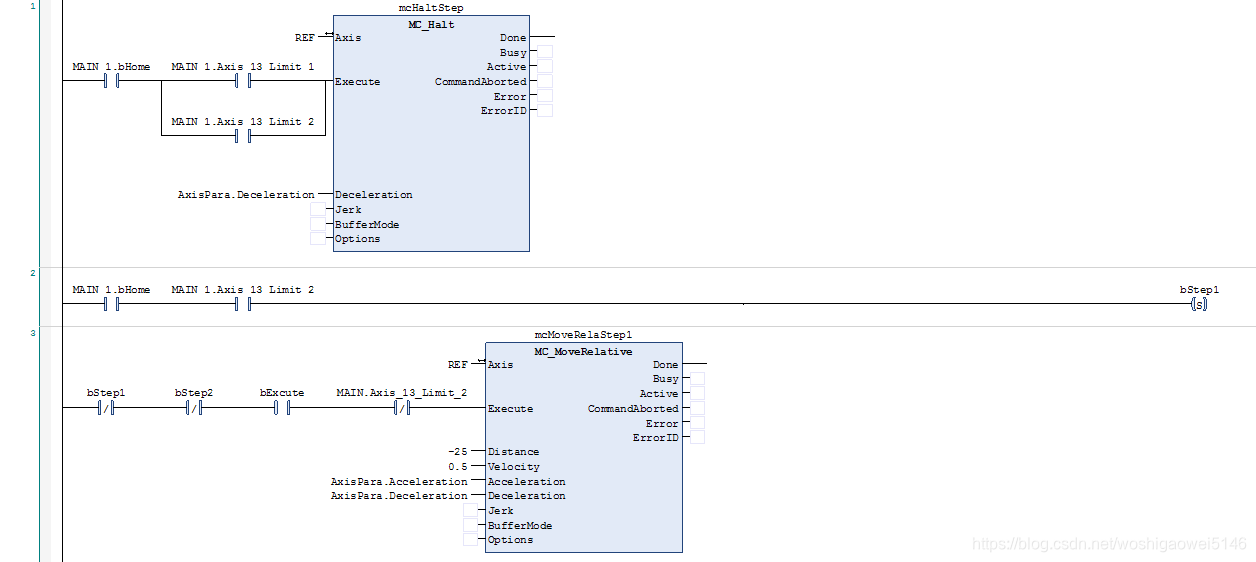Select the parallel Axis 13 Limit 2 contact in network 1

coord(242,136)
